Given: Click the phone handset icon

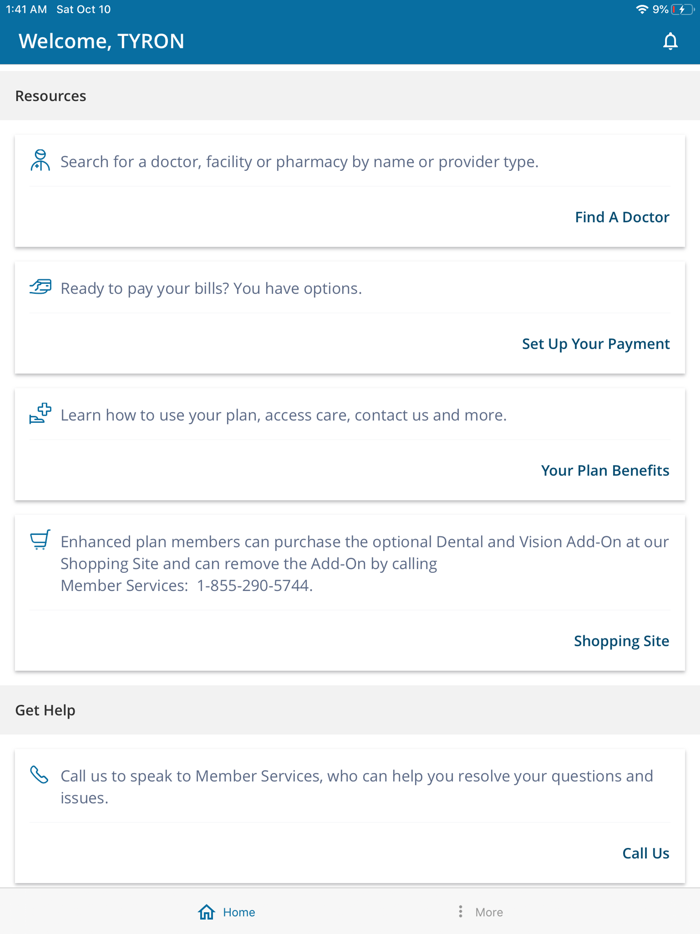Looking at the screenshot, I should (x=39, y=774).
